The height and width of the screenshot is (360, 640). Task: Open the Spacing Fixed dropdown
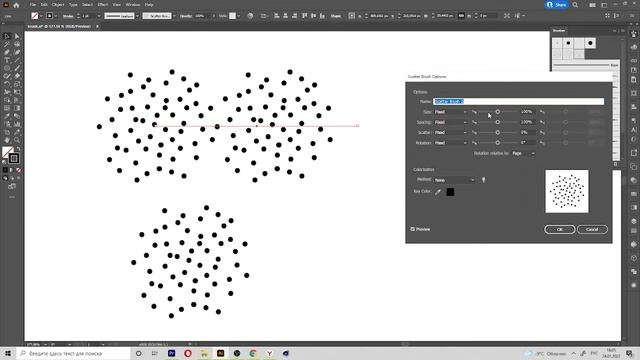coord(451,122)
